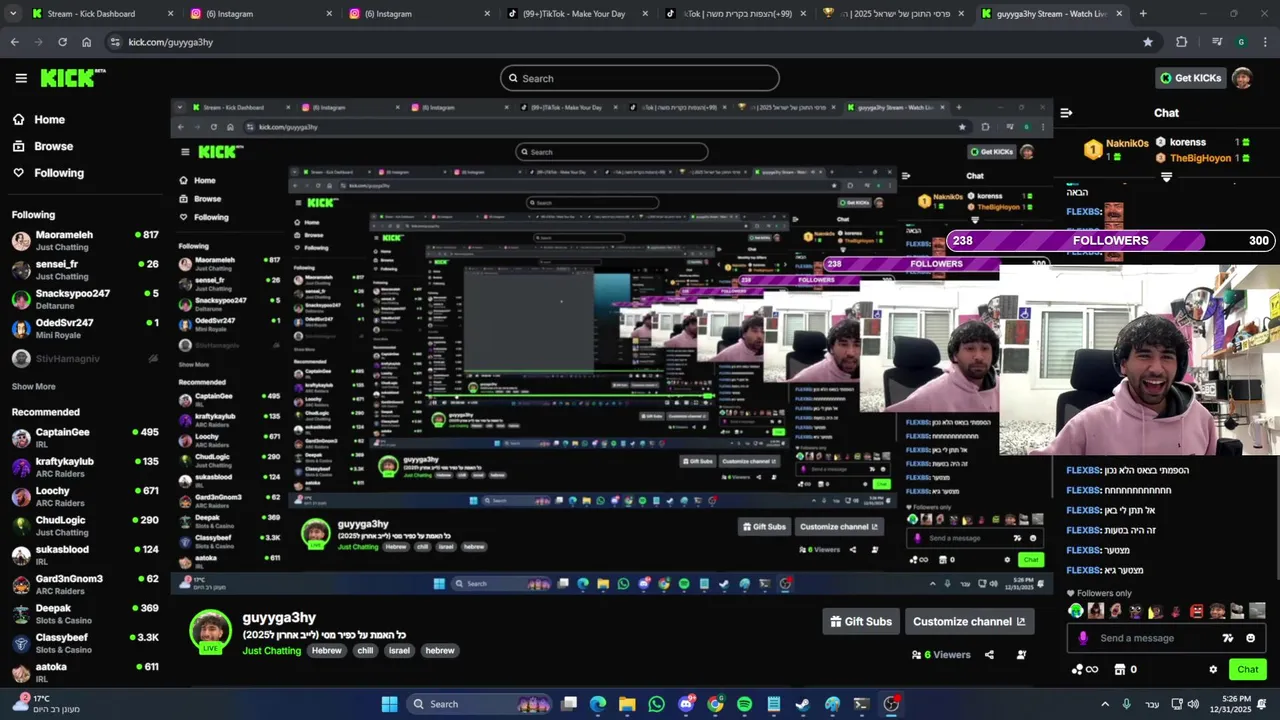Click the Kick search box

640,78
